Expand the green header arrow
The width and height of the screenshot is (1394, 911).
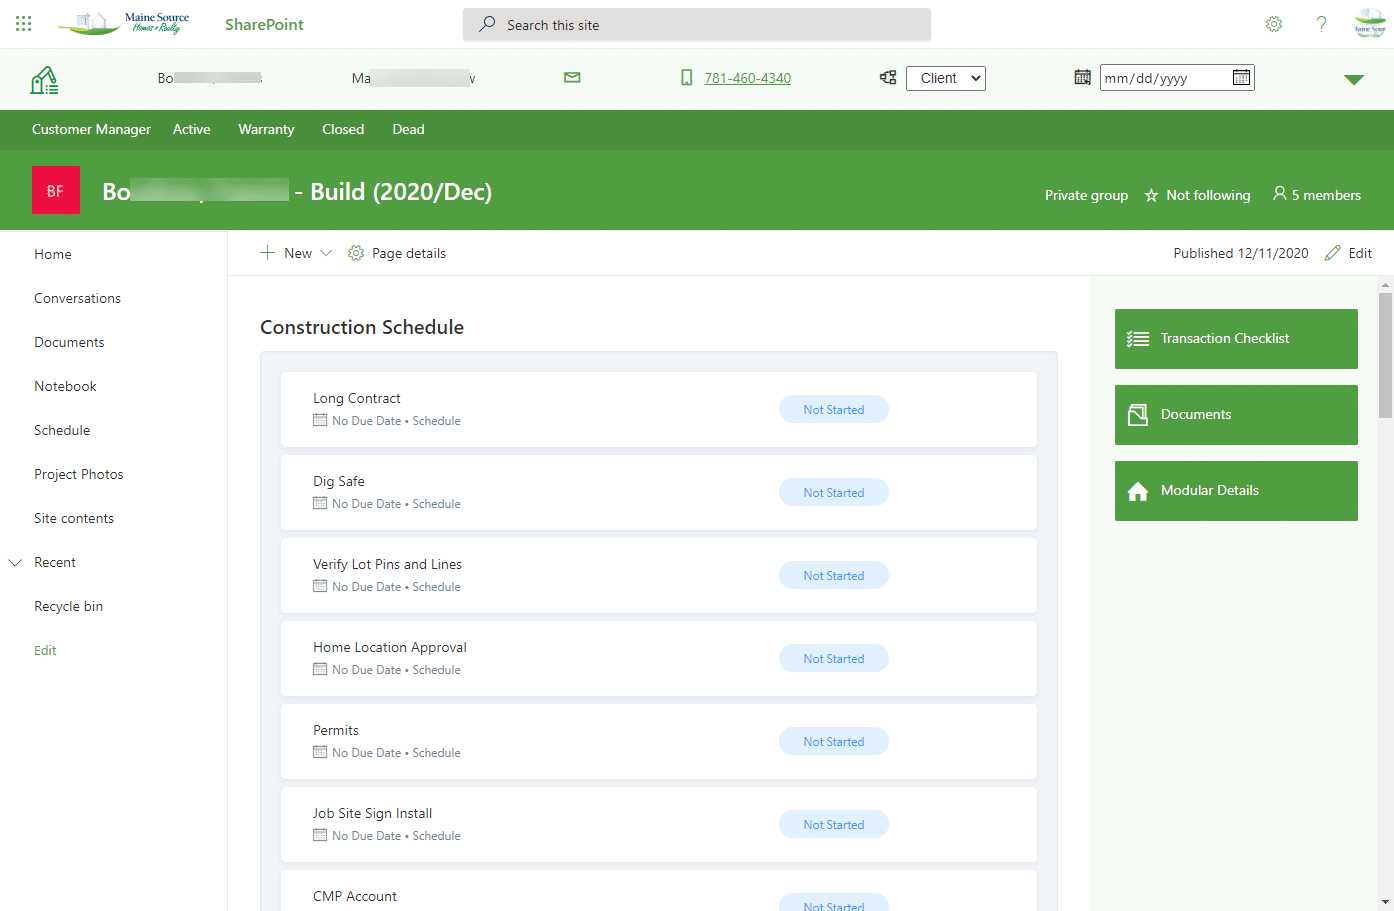pos(1354,80)
